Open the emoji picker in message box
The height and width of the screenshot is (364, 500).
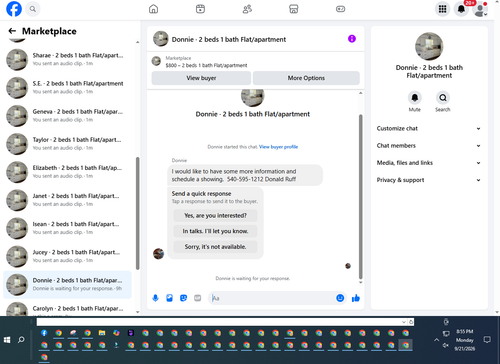340,298
